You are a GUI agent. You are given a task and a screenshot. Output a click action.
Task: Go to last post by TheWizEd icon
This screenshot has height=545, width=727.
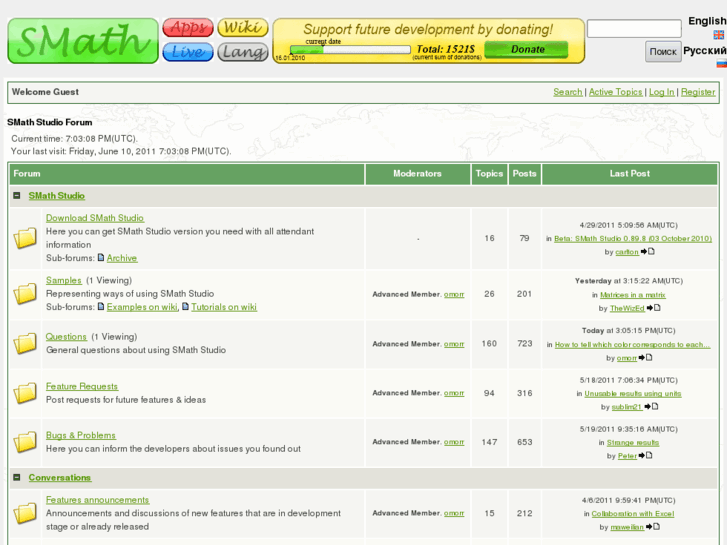(x=653, y=308)
